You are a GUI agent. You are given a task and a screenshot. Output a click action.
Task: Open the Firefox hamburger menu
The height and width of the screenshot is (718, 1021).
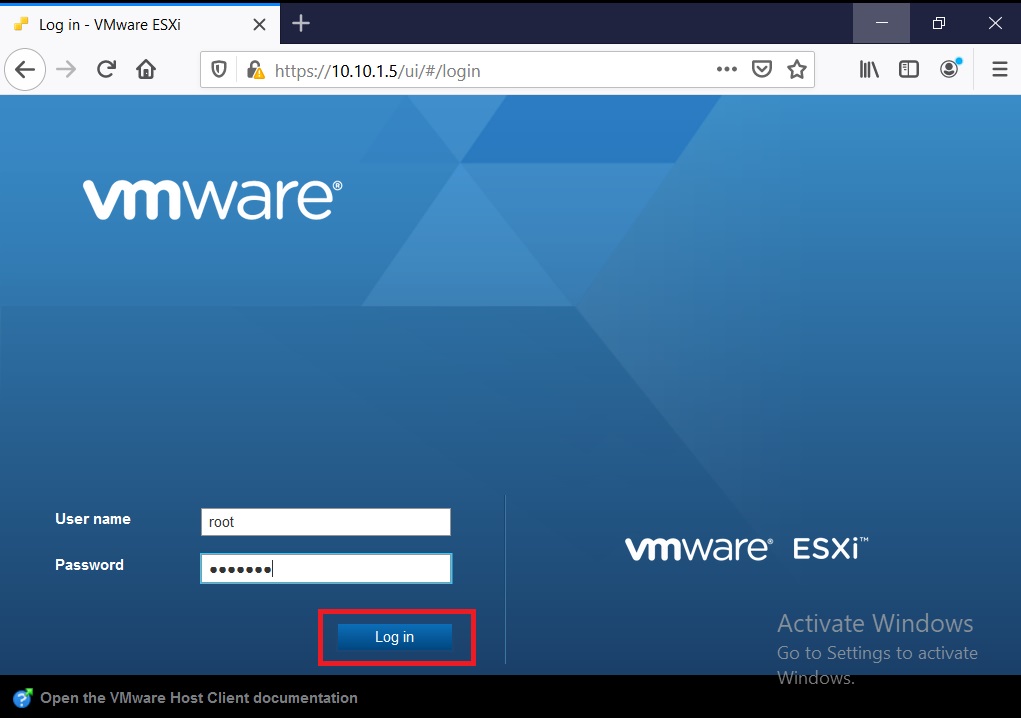(1000, 69)
